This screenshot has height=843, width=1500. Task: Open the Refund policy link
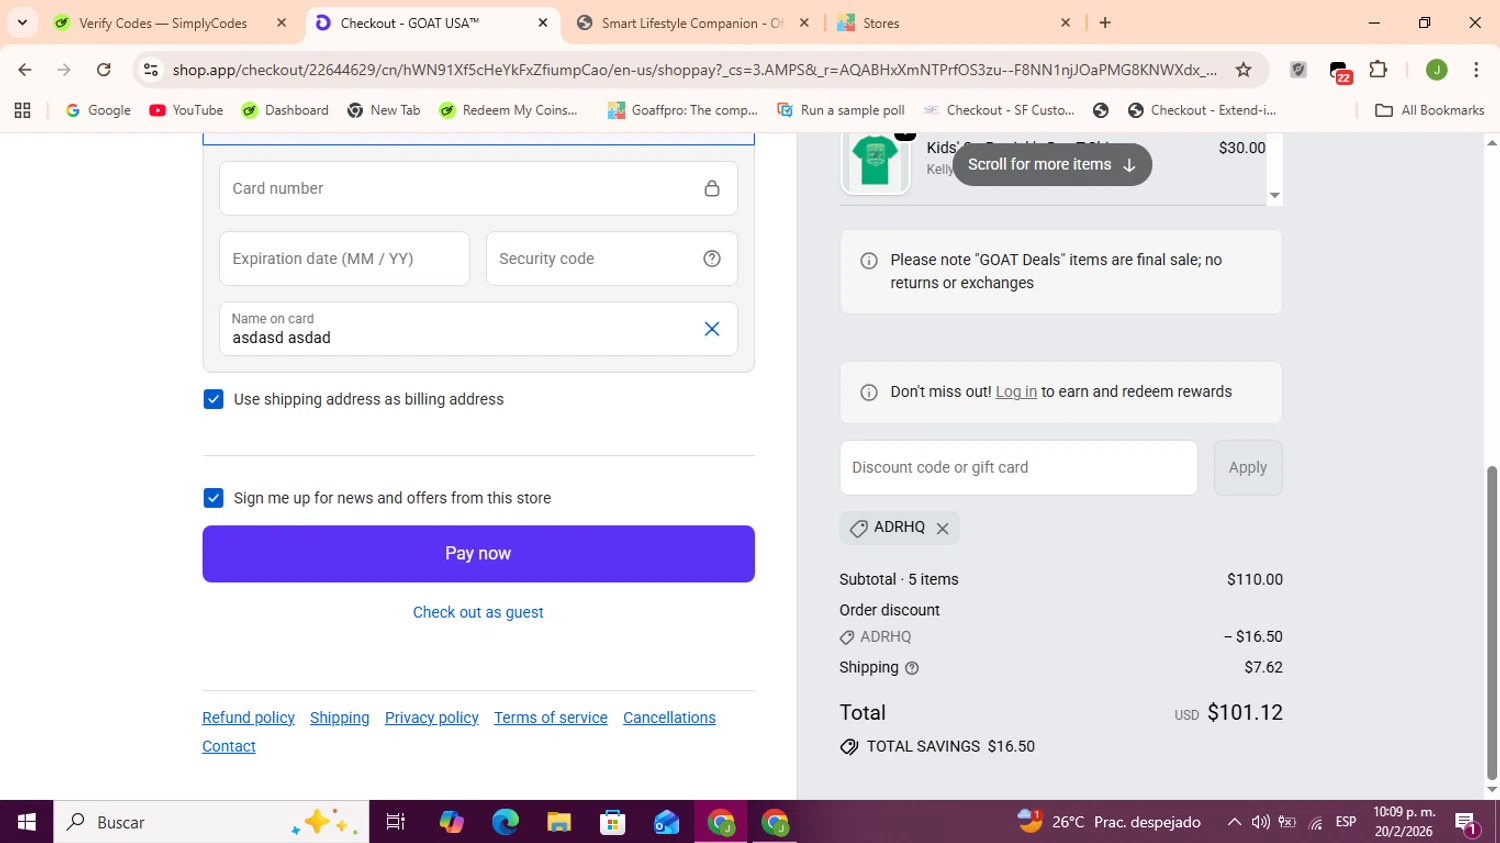click(x=248, y=718)
